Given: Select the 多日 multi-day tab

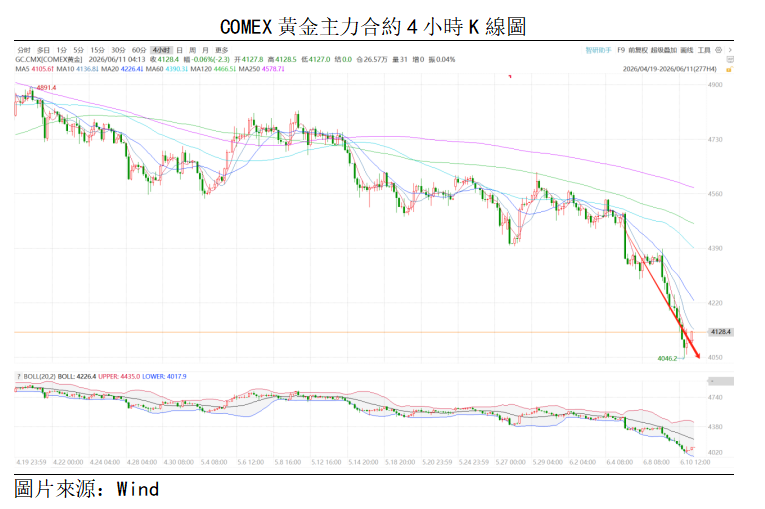Looking at the screenshot, I should [43, 50].
